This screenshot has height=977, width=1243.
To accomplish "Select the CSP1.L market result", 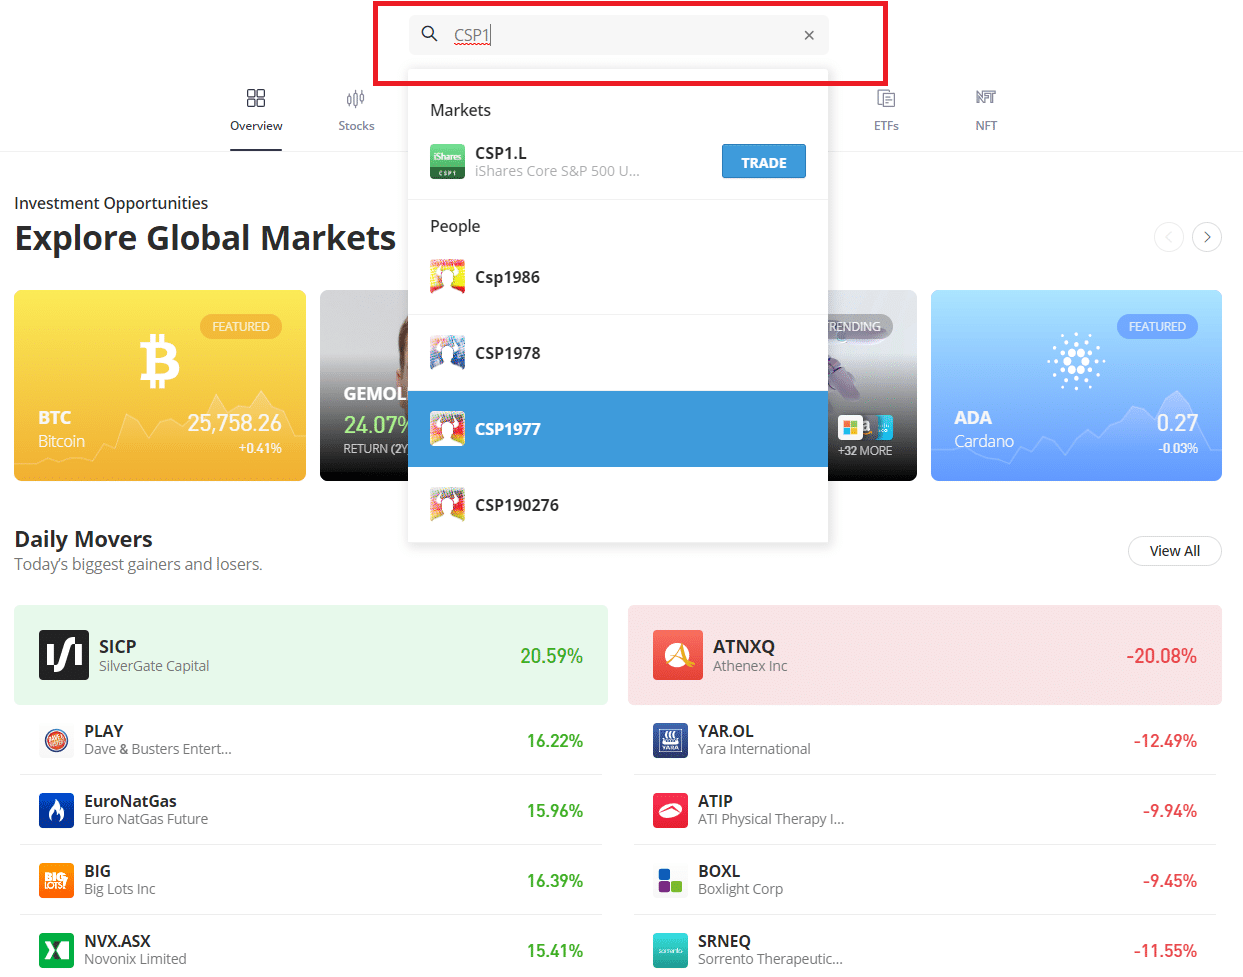I will tap(618, 162).
